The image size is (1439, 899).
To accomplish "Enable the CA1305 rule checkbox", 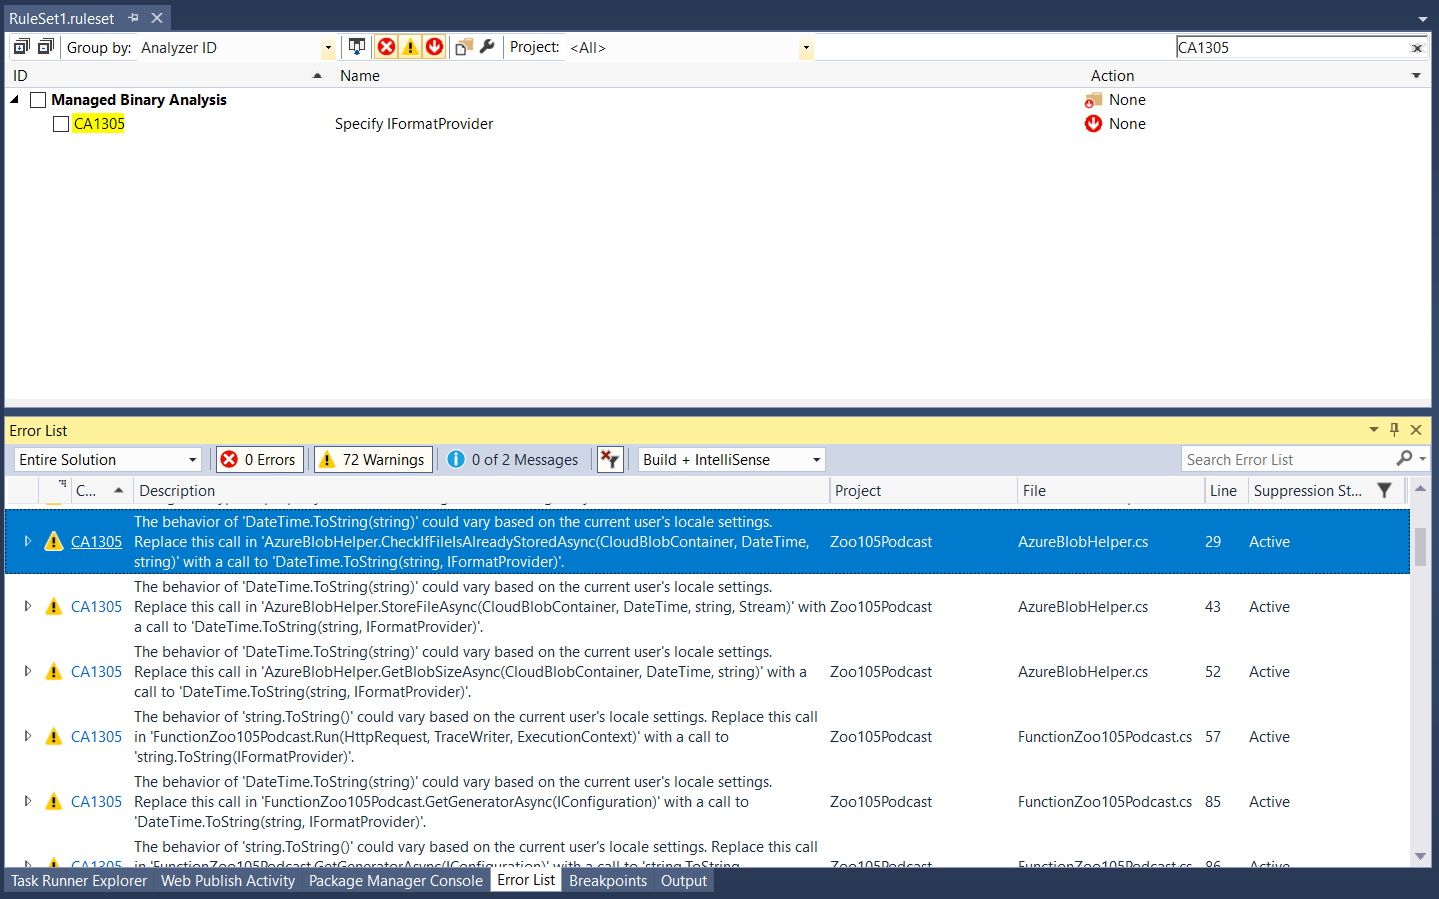I will (61, 124).
